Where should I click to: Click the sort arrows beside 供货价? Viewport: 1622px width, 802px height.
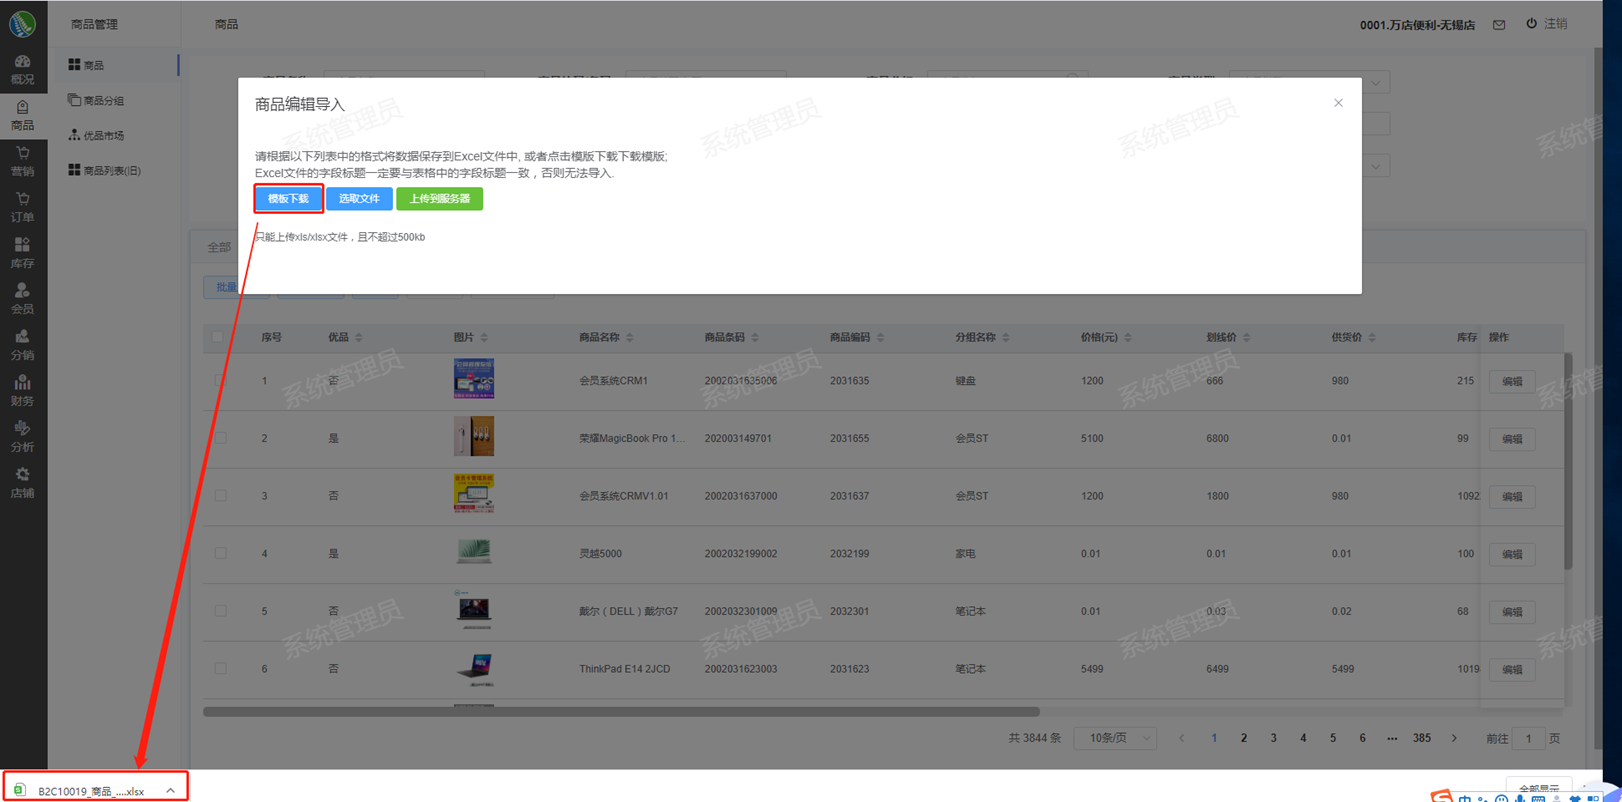tap(1372, 338)
